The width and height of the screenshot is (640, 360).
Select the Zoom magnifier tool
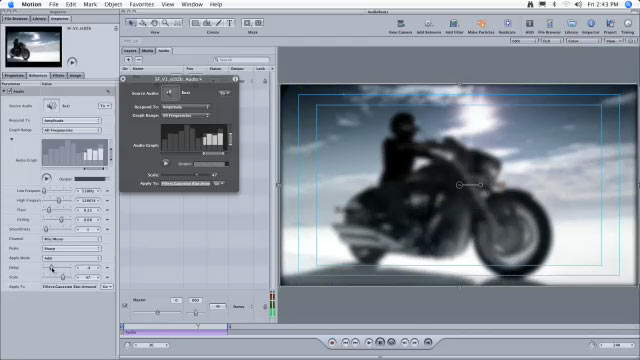tap(165, 23)
